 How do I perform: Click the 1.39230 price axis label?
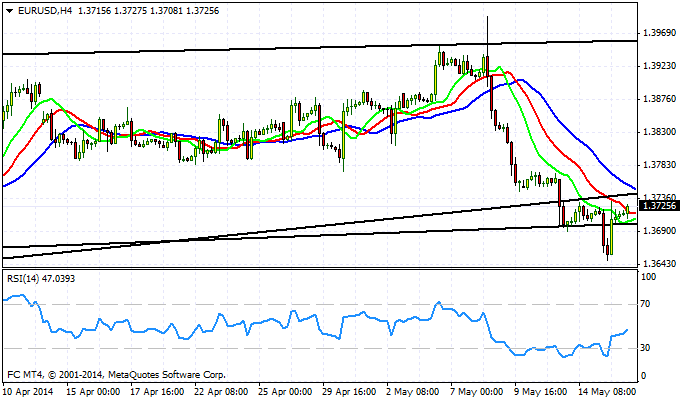tap(660, 66)
